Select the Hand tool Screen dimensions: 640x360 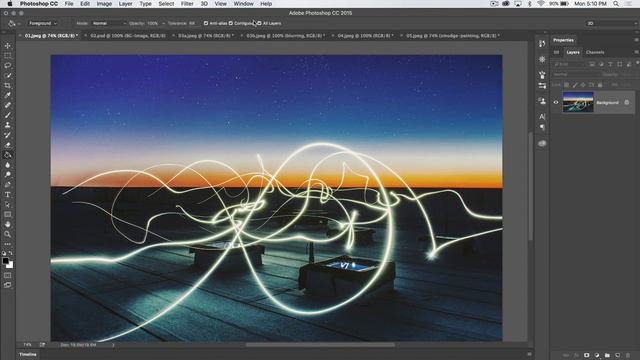click(8, 224)
